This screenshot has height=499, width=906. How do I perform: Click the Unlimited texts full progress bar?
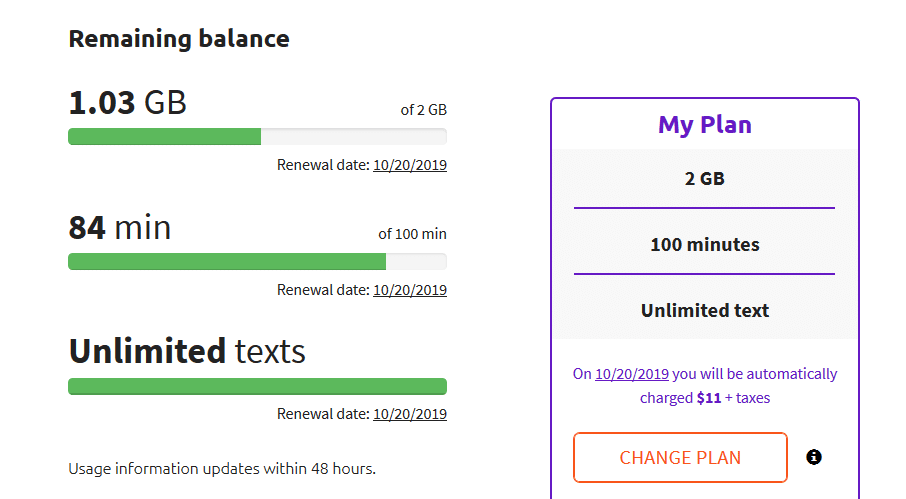pos(257,386)
